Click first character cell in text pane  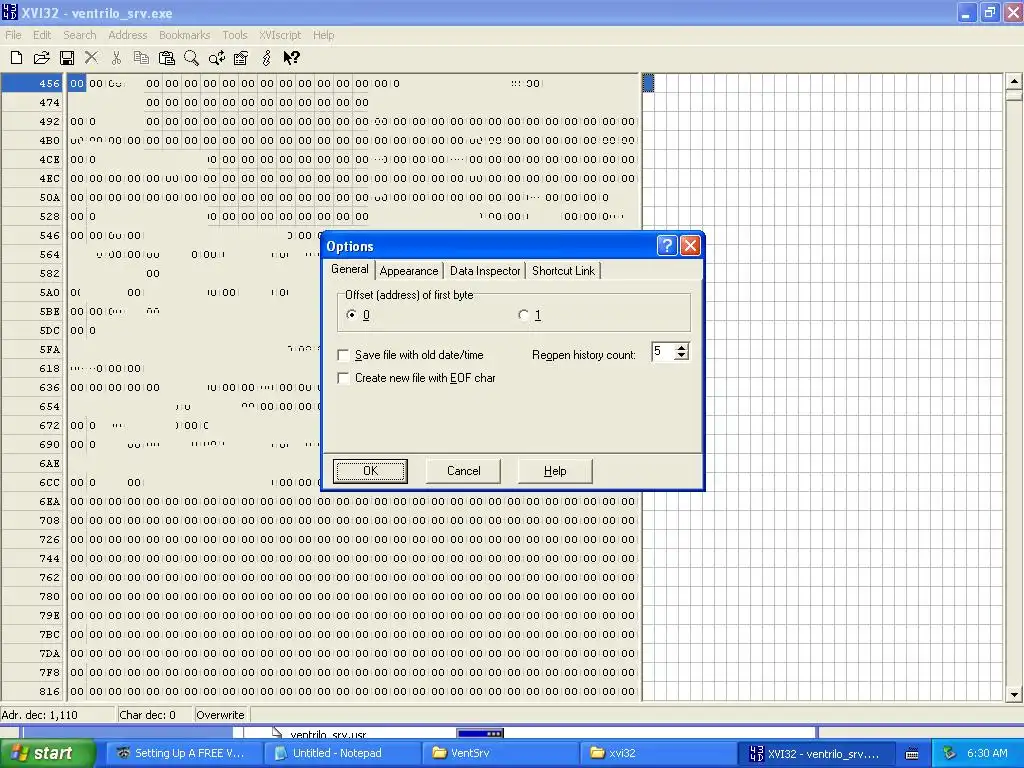click(x=648, y=84)
